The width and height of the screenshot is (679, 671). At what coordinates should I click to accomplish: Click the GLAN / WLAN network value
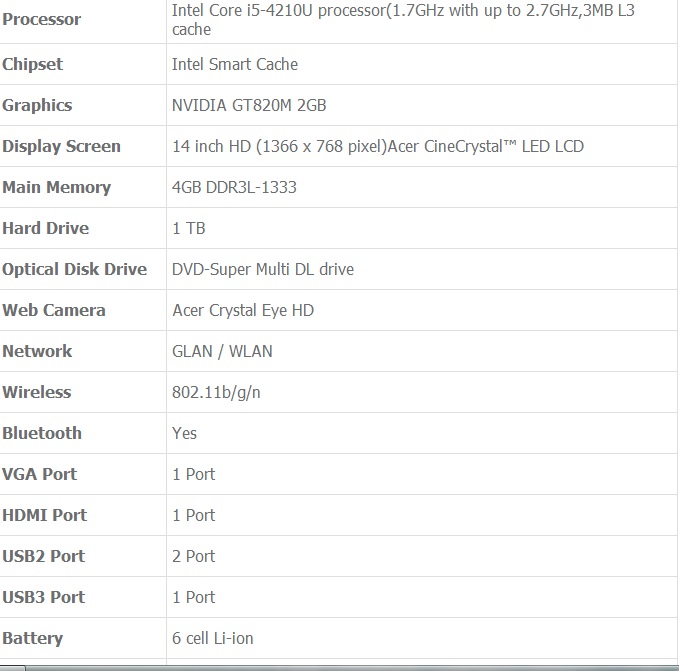222,351
